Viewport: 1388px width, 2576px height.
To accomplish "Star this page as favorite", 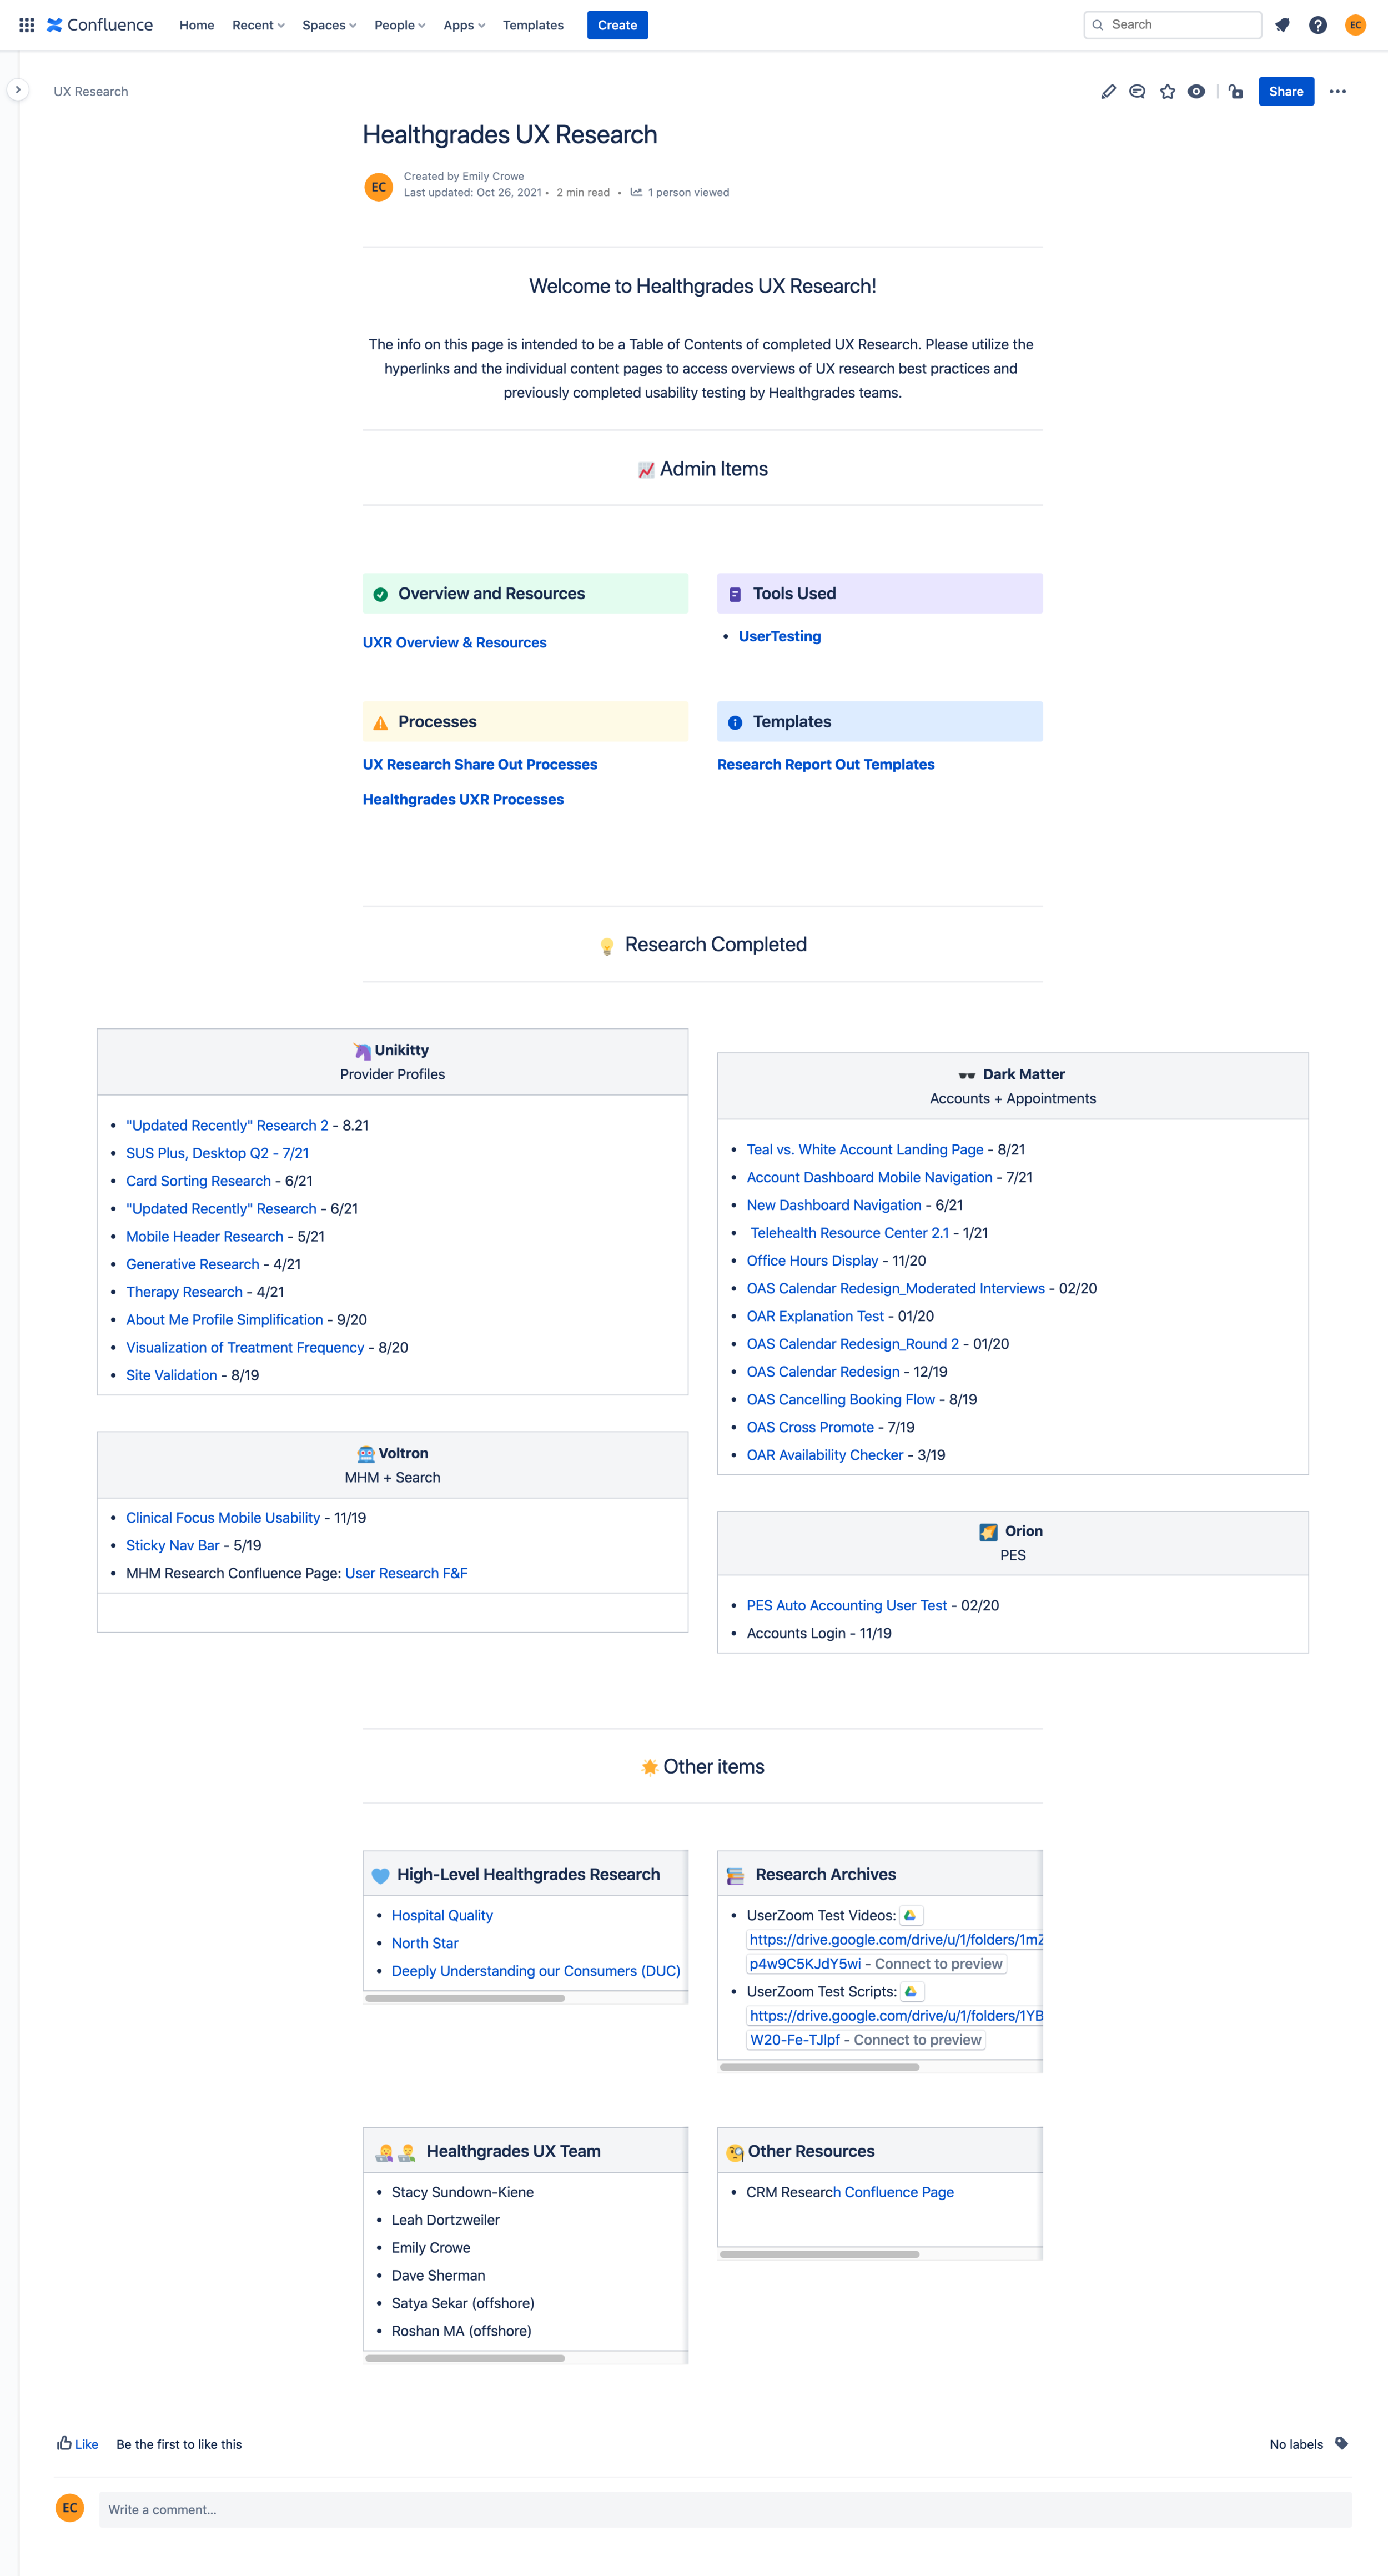I will click(x=1167, y=92).
